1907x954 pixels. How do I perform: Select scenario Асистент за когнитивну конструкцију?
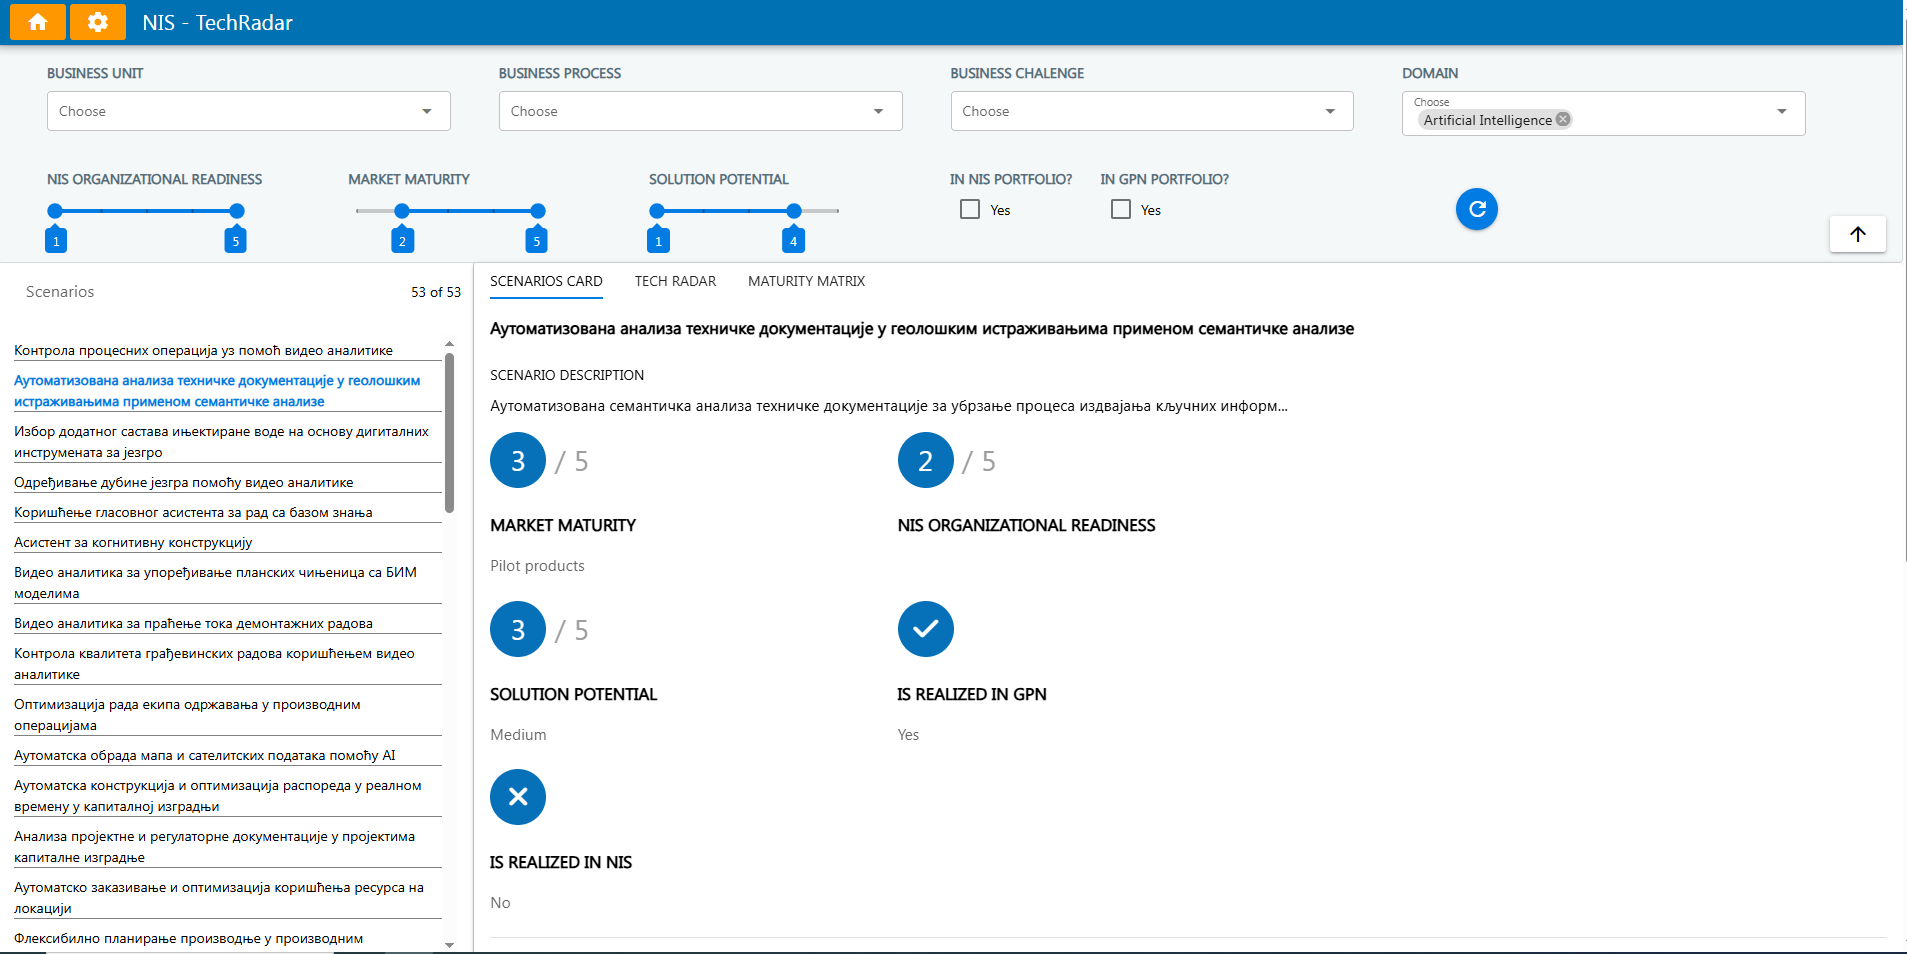(x=227, y=542)
